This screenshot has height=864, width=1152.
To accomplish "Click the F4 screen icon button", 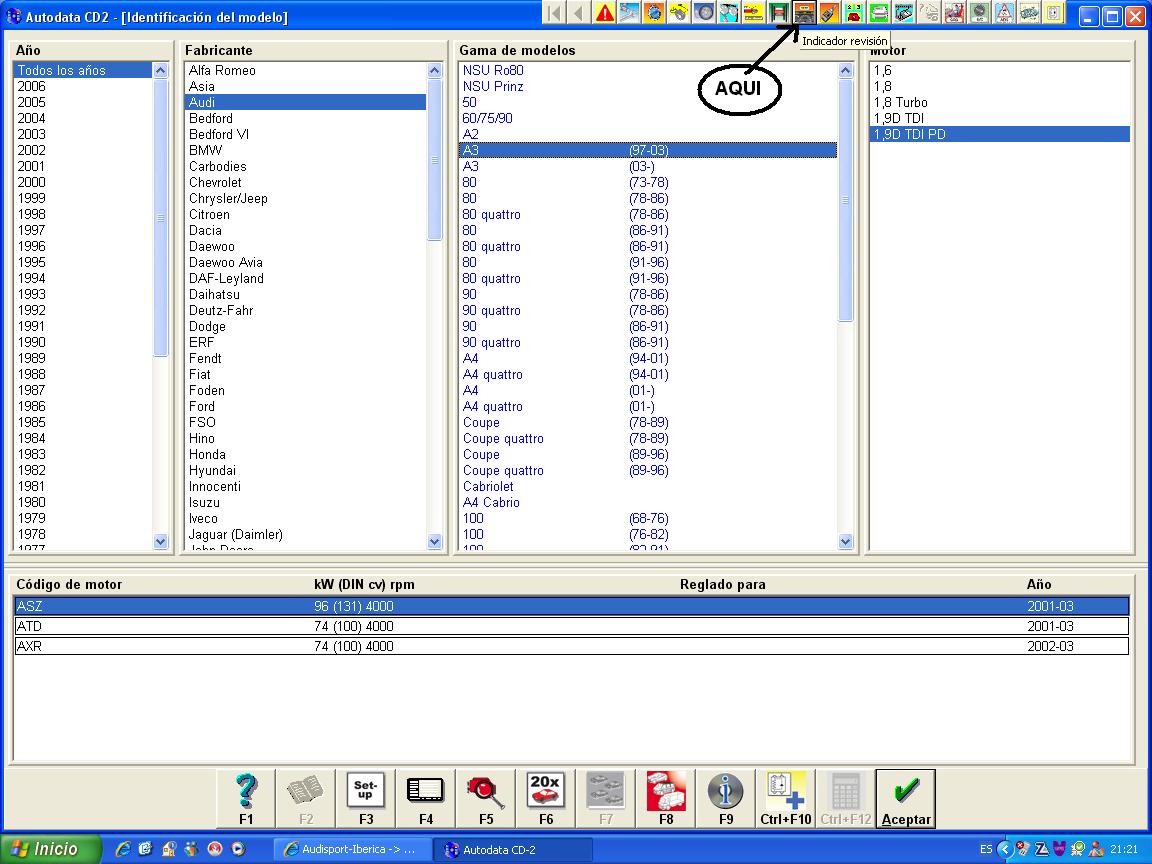I will [426, 799].
